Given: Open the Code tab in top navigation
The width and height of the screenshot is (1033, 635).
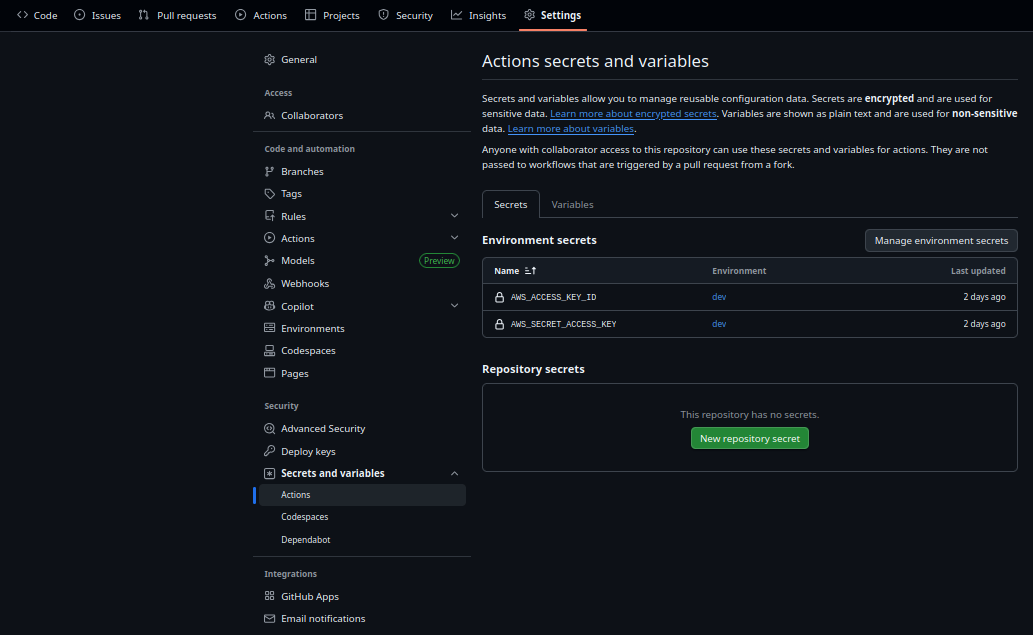Looking at the screenshot, I should [22, 15].
